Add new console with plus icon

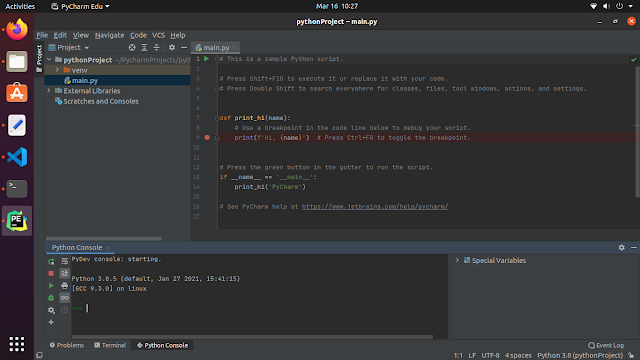pos(51,322)
